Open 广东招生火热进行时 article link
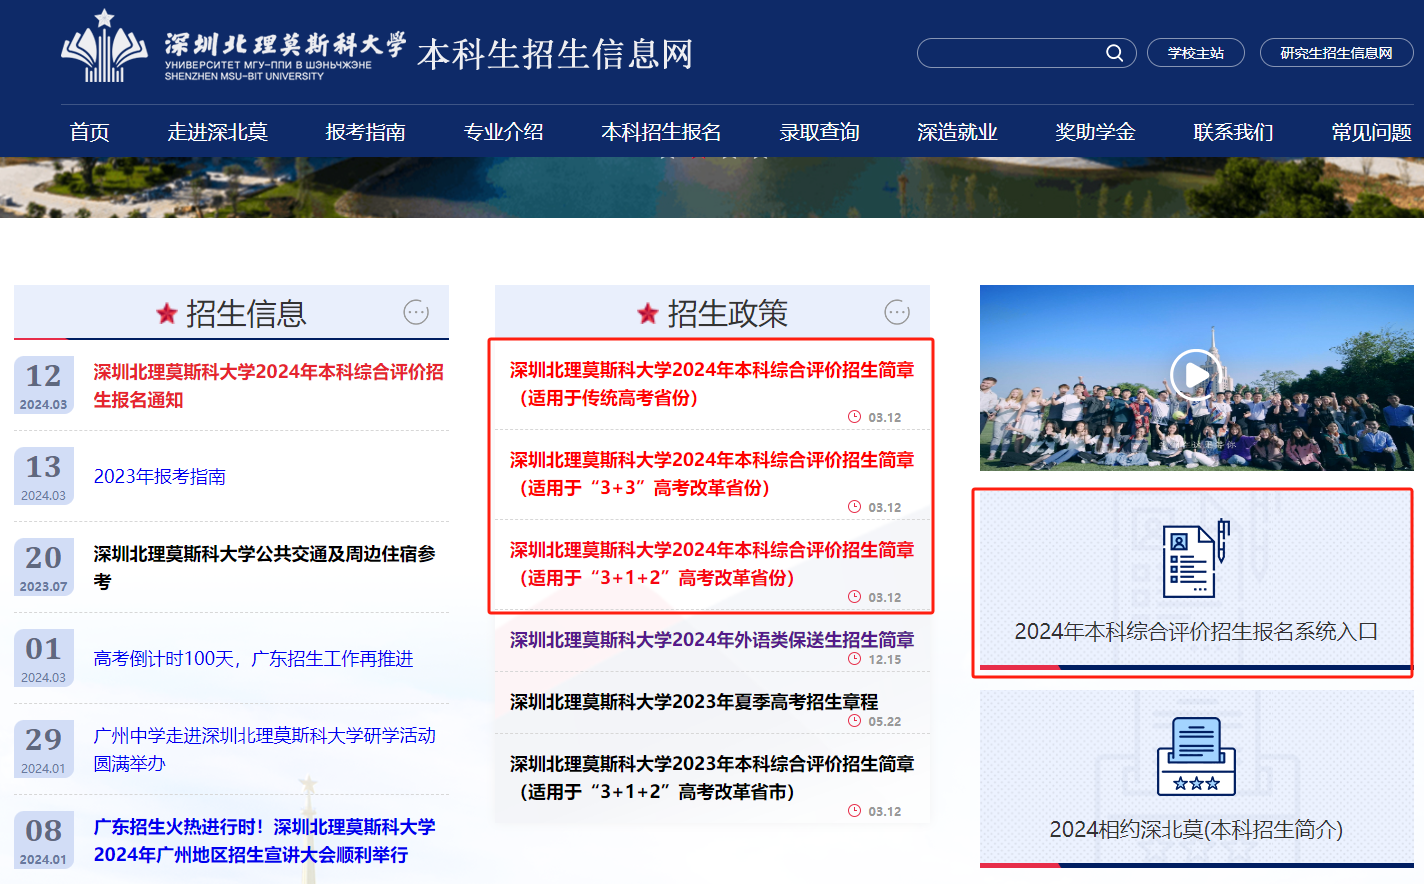 click(x=264, y=840)
